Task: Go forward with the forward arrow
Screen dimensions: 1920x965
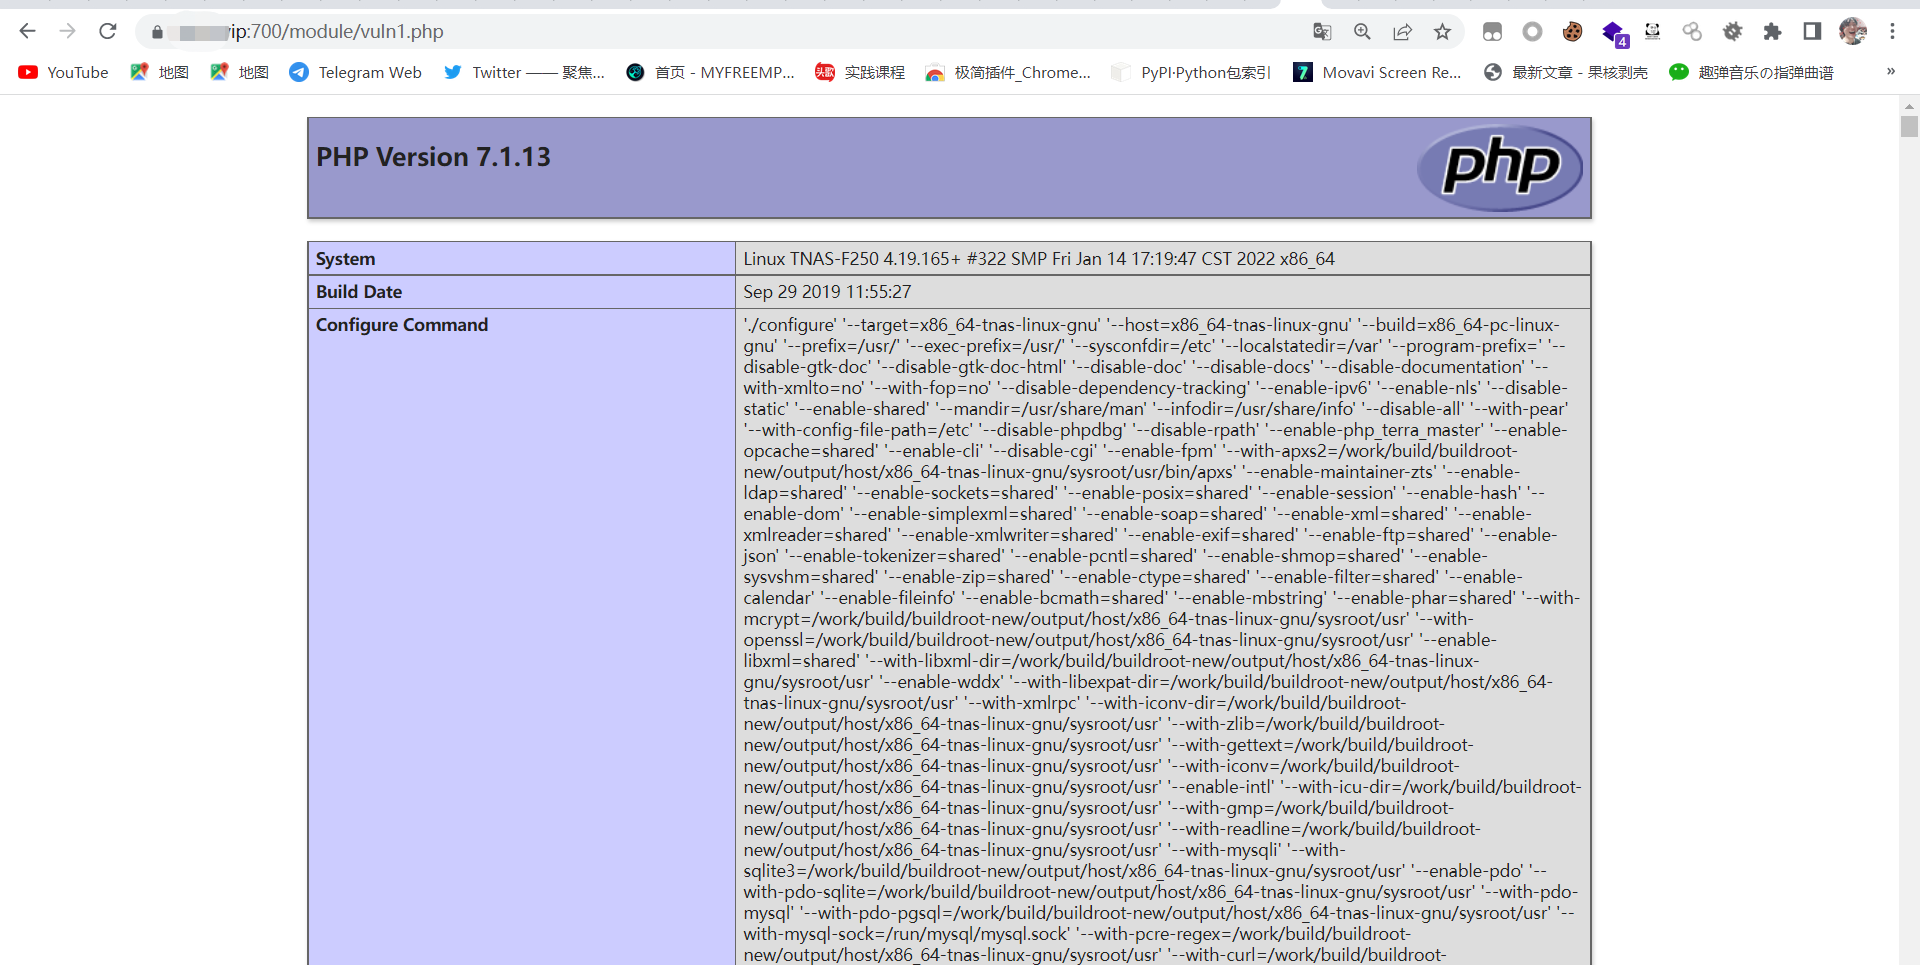Action: (67, 31)
